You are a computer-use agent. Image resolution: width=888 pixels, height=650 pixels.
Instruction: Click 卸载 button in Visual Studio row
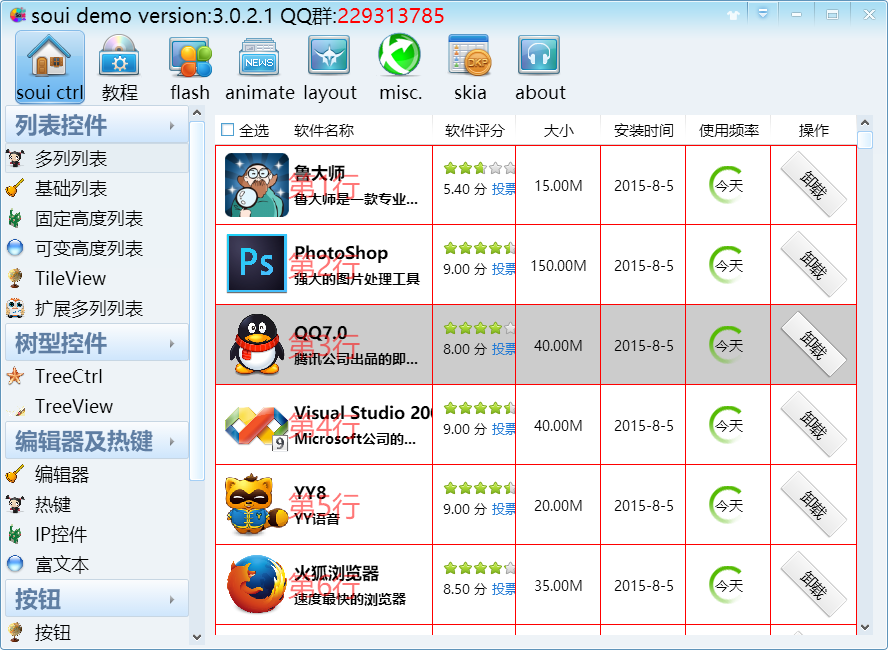[814, 425]
